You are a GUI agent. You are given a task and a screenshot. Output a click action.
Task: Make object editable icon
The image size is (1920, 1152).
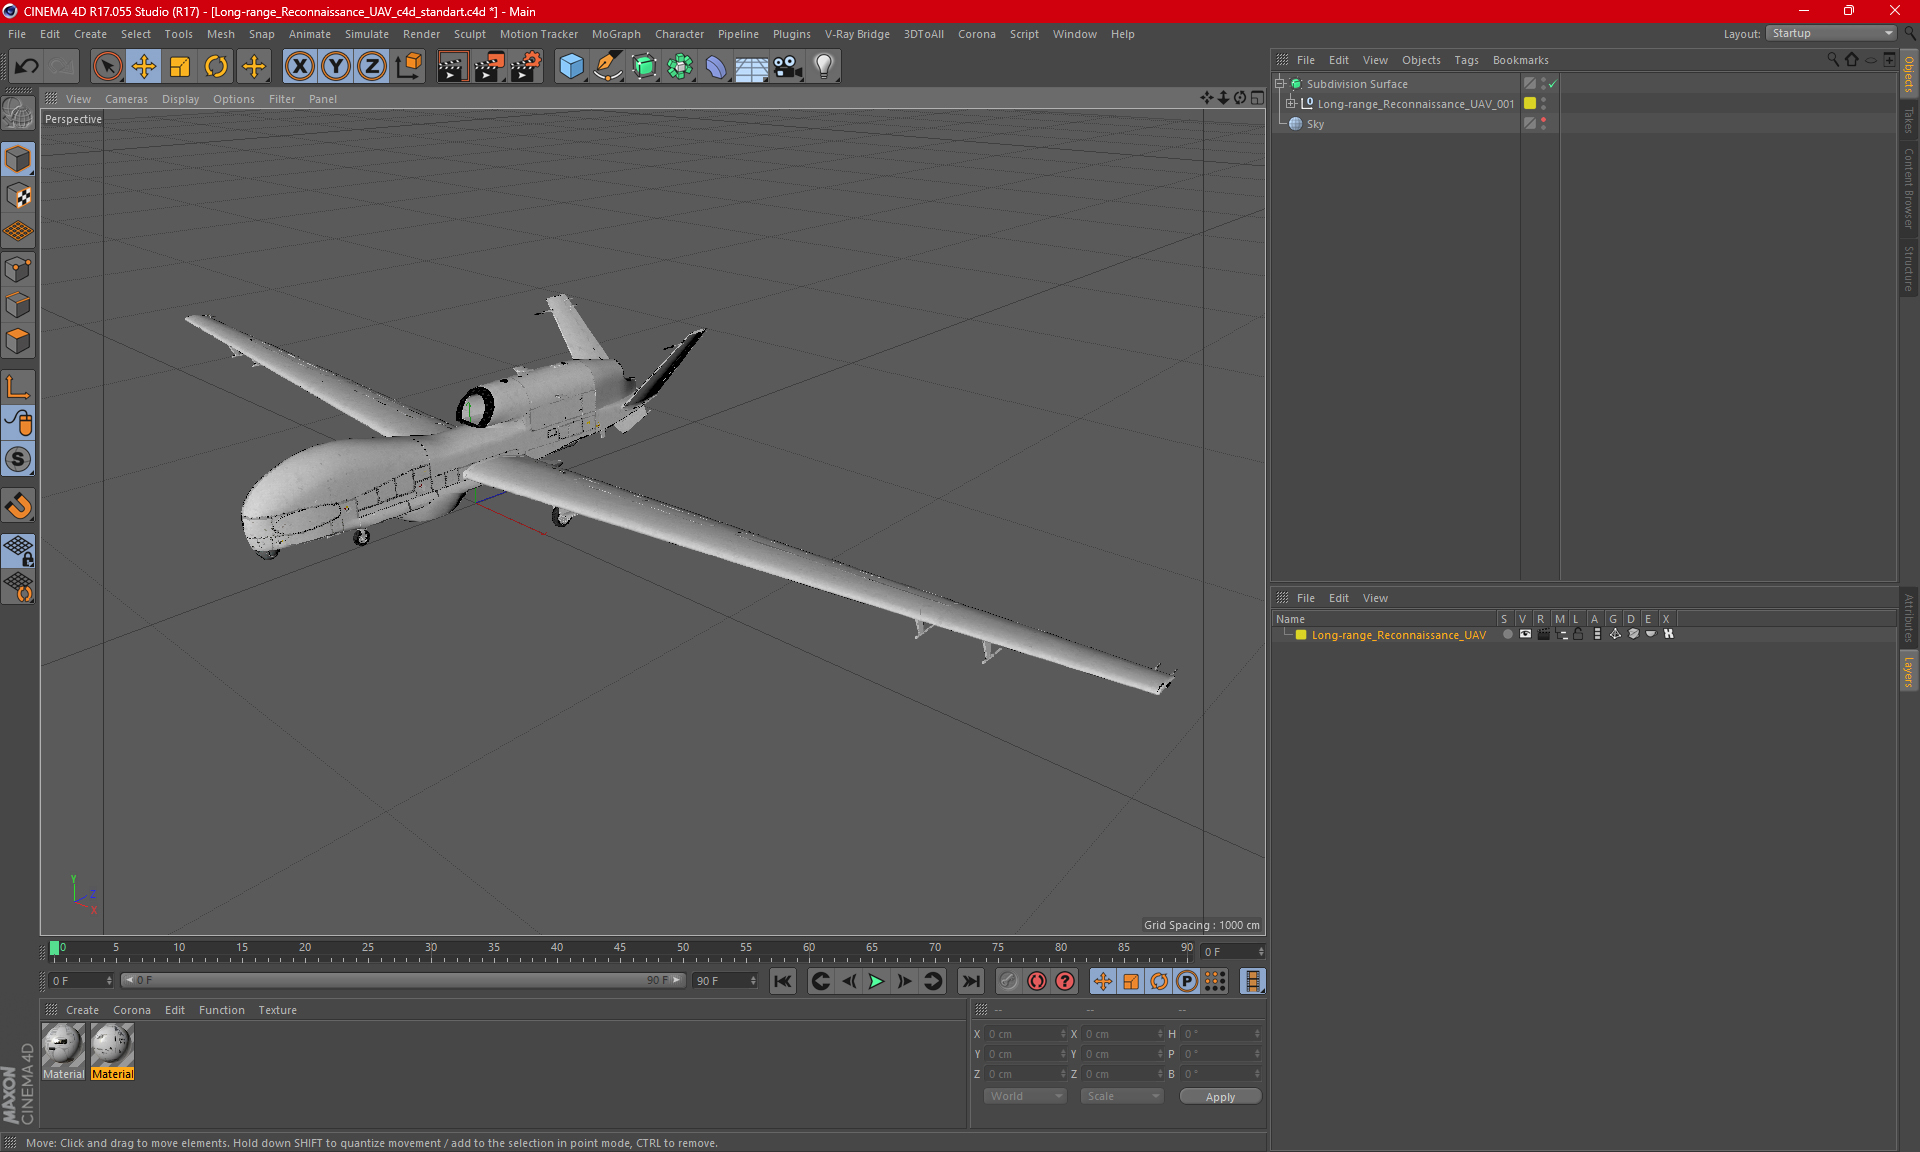coord(18,114)
